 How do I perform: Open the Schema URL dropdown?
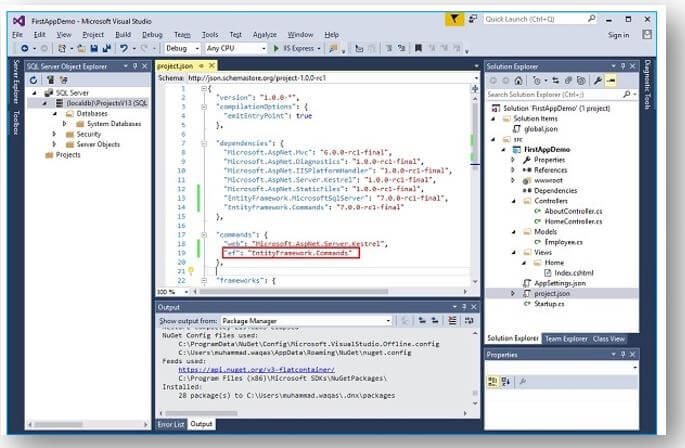476,78
